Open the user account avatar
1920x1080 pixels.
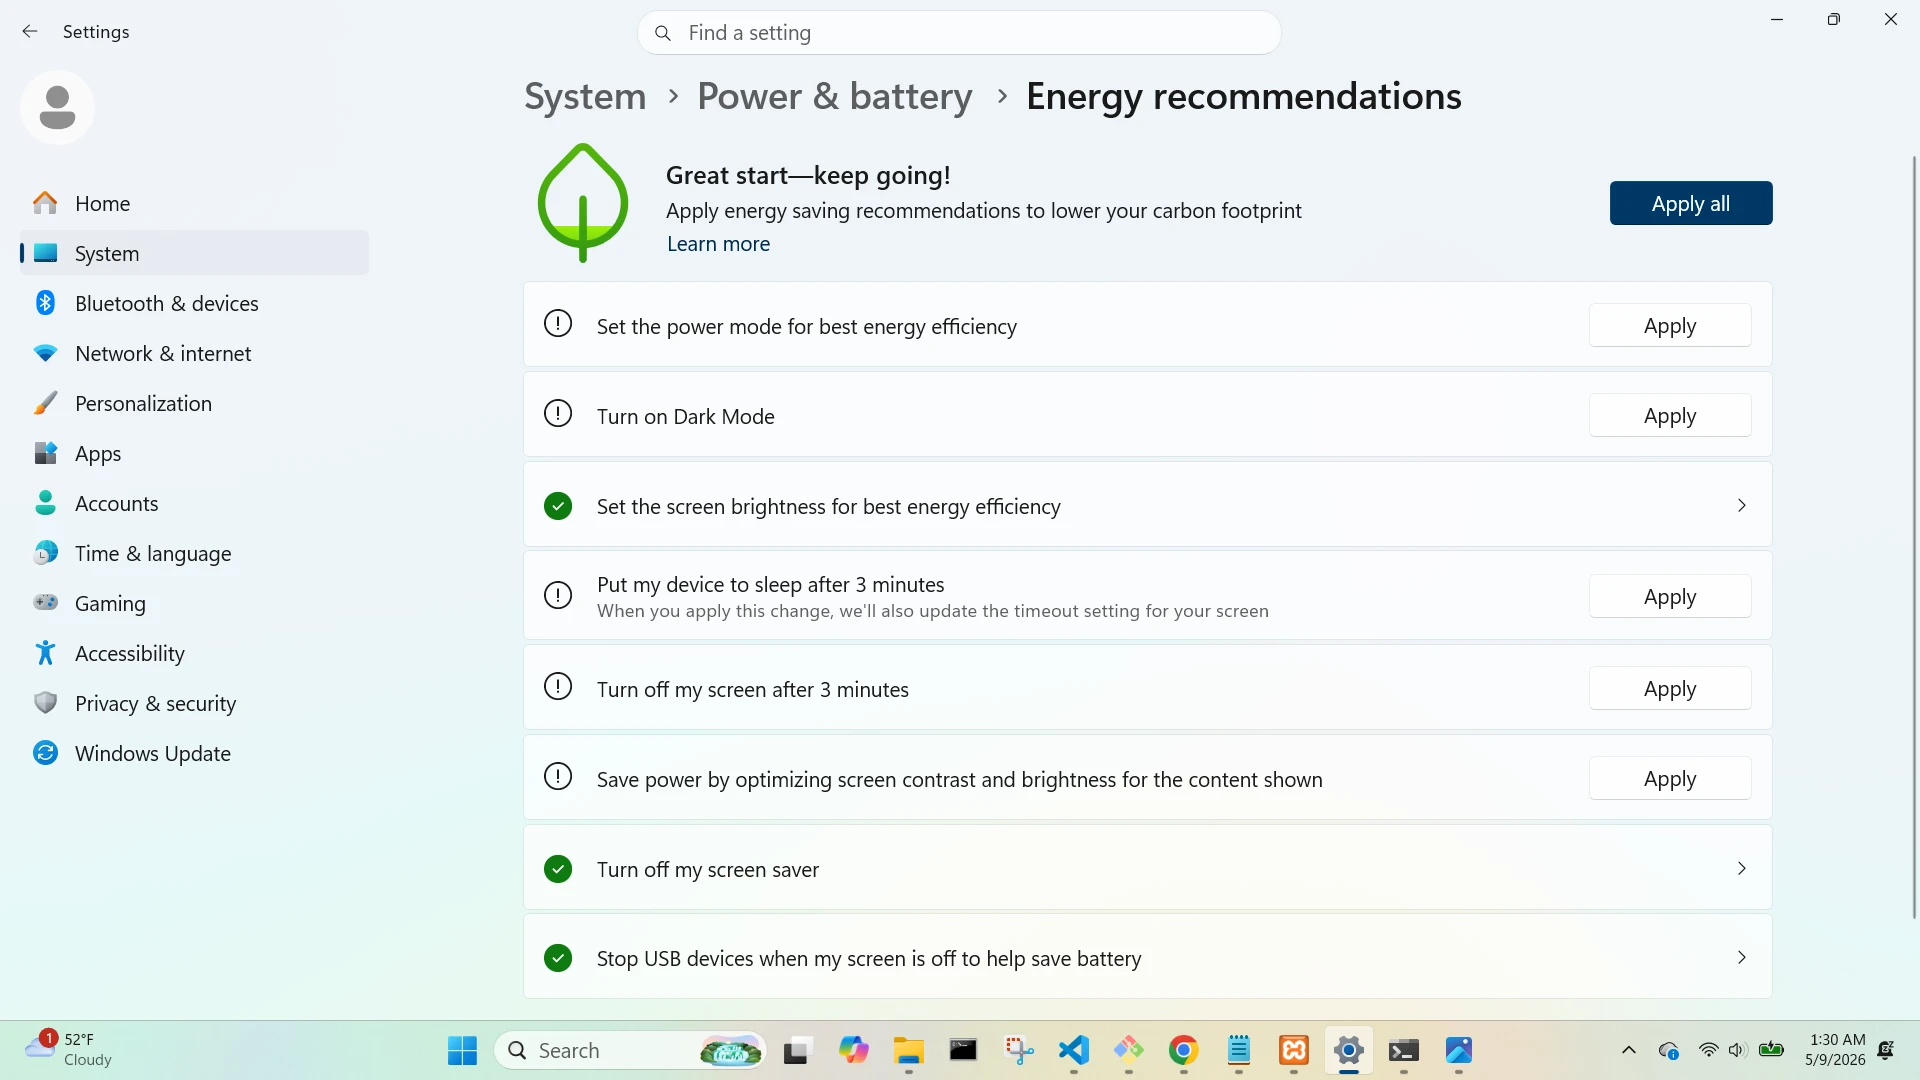[x=57, y=107]
